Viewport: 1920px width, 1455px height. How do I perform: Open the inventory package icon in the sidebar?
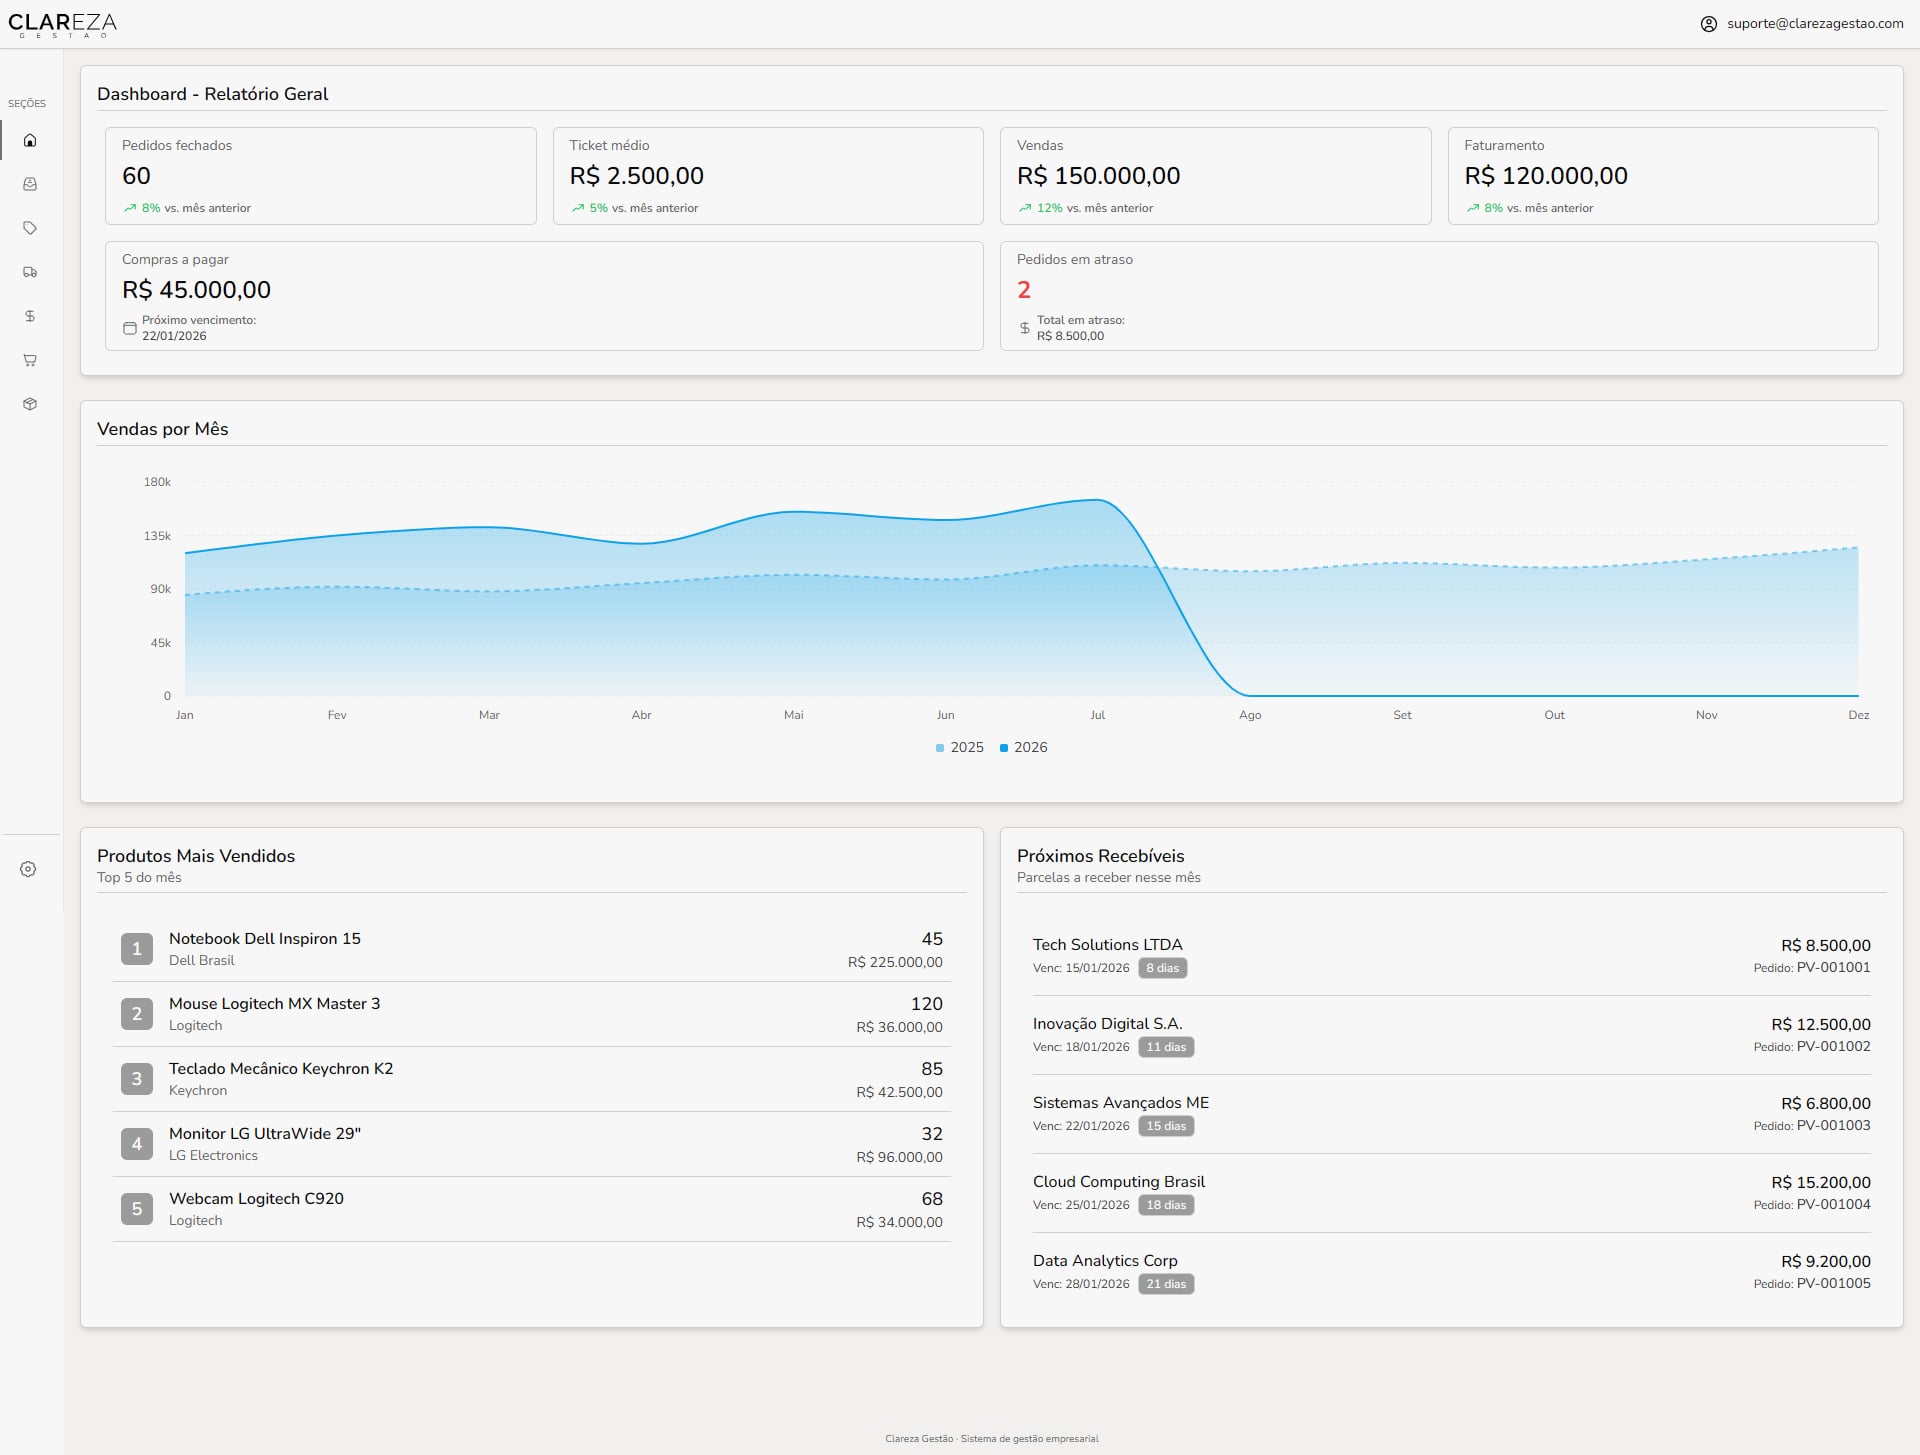[x=30, y=404]
